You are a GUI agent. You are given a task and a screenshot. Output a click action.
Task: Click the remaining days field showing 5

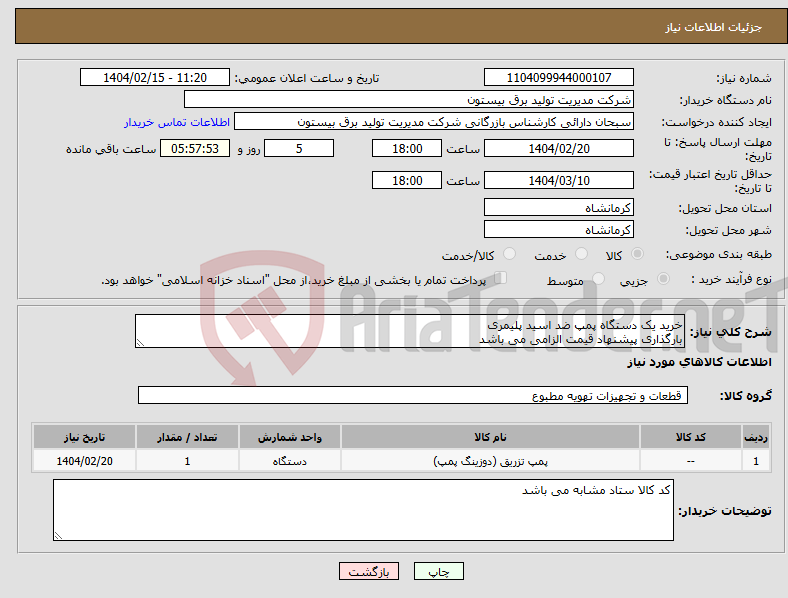tap(299, 149)
